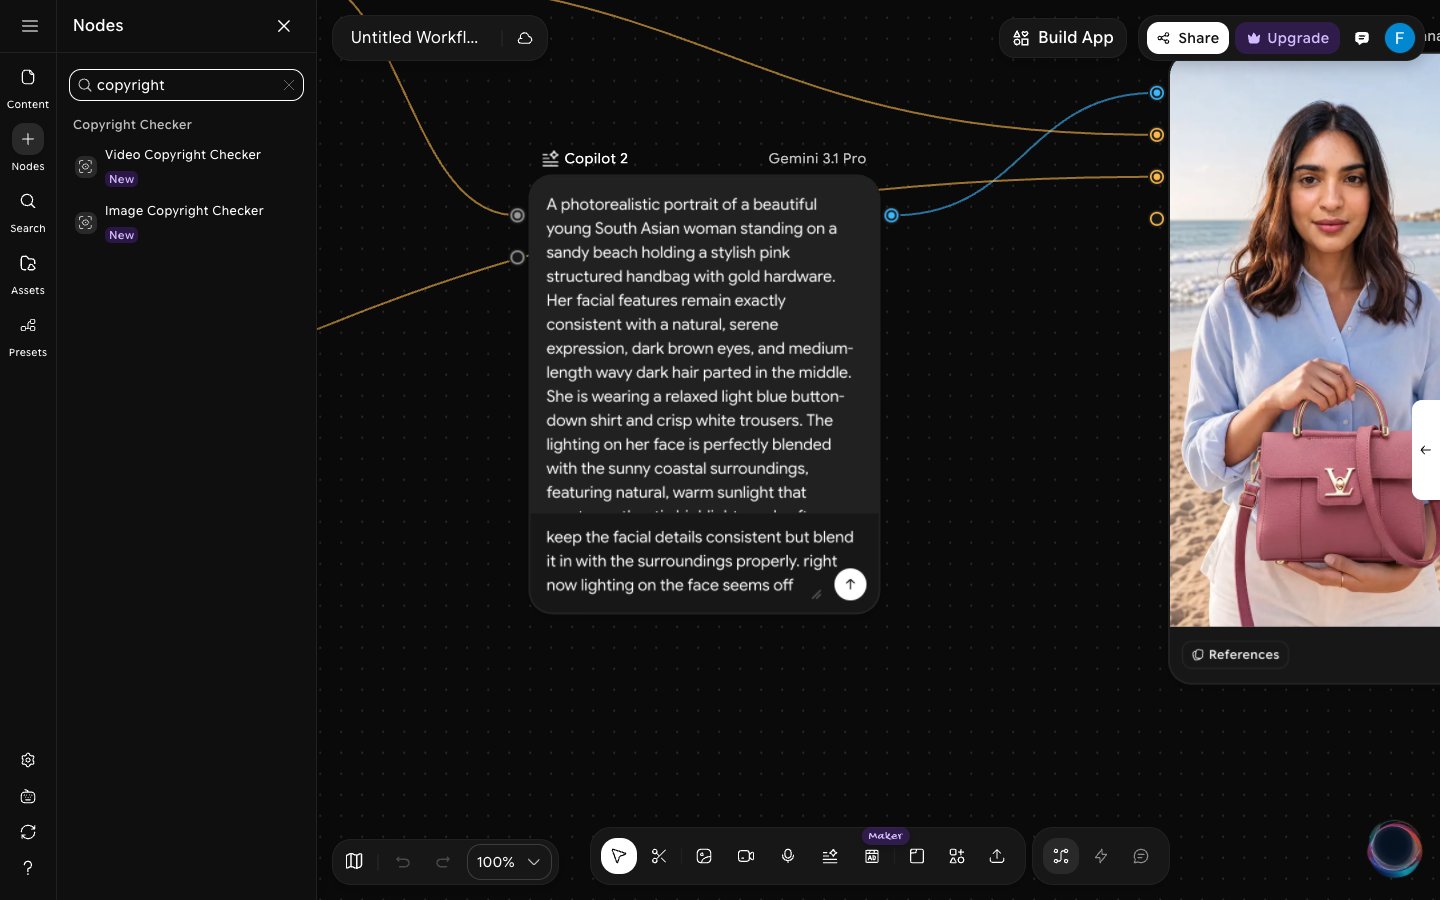Select the scissors cut tool
This screenshot has width=1440, height=900.
(659, 856)
